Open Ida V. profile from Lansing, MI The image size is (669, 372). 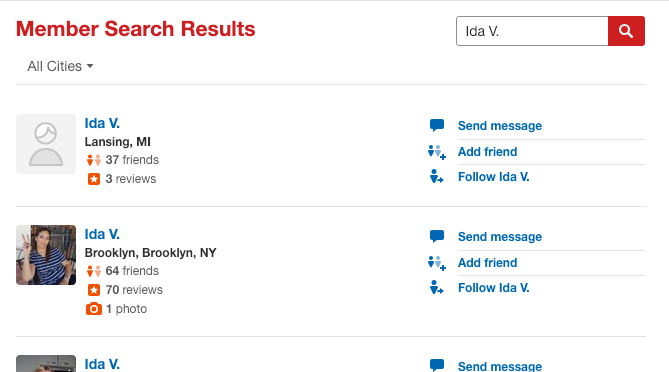(x=102, y=123)
